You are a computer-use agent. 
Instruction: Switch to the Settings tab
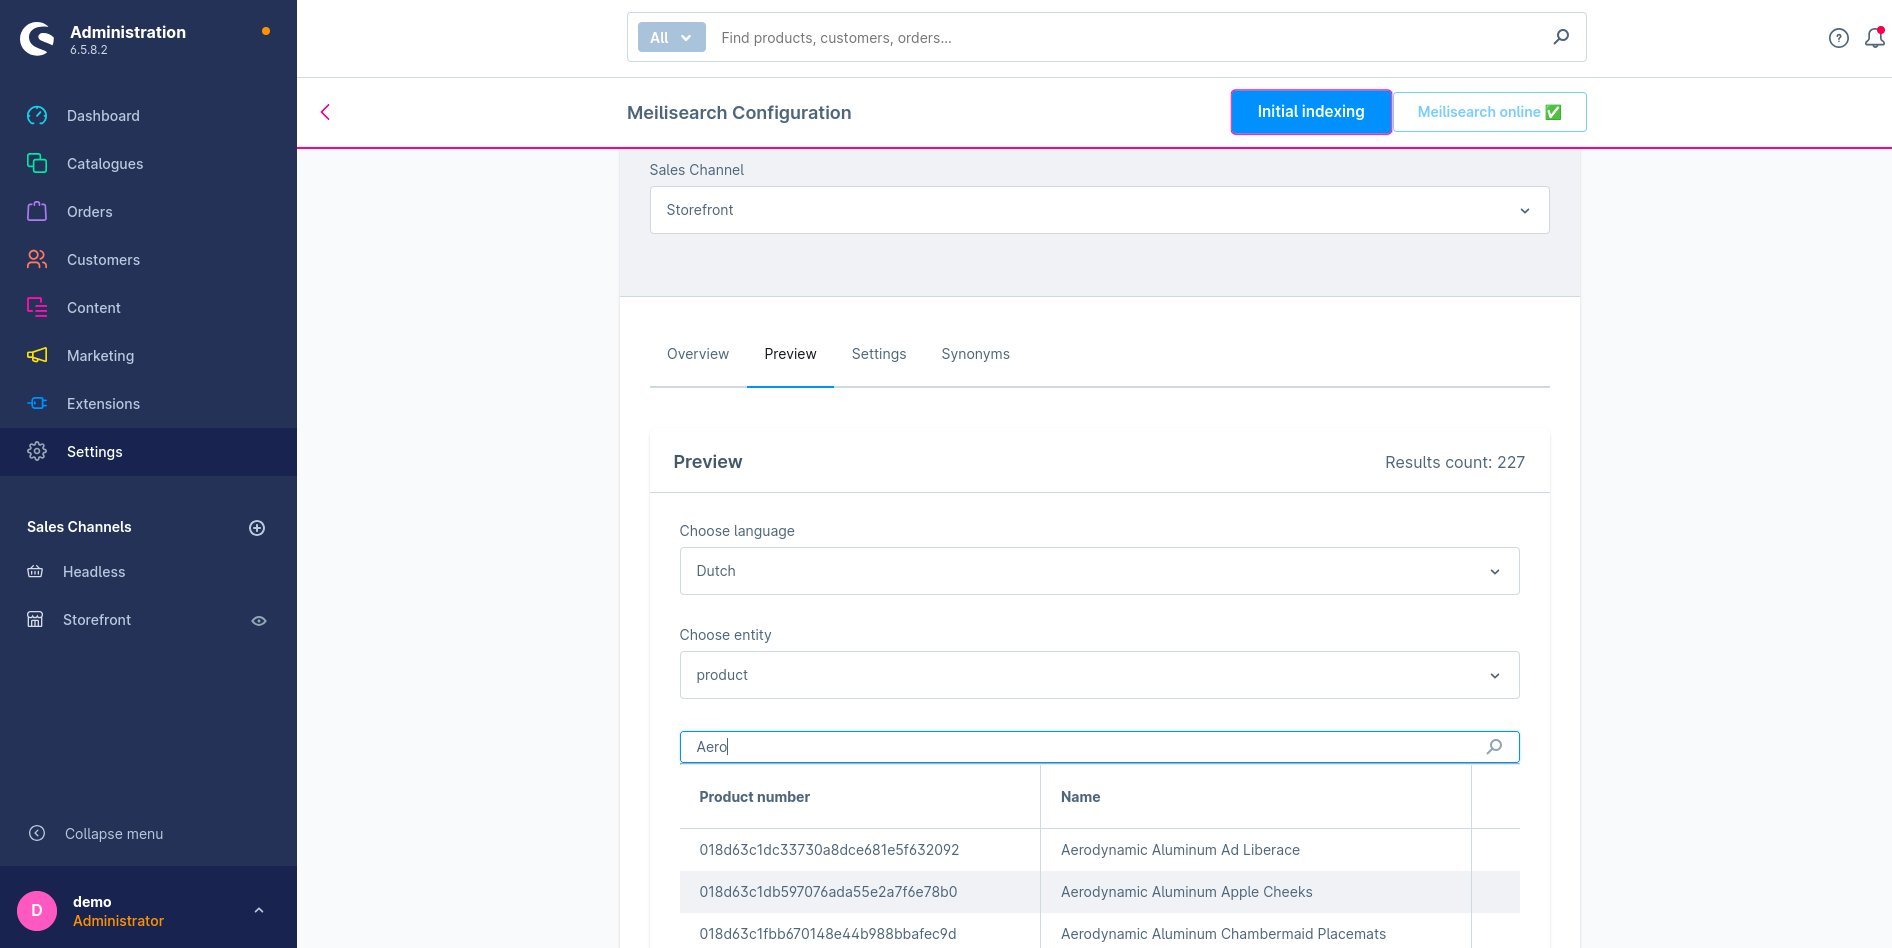[x=879, y=354]
